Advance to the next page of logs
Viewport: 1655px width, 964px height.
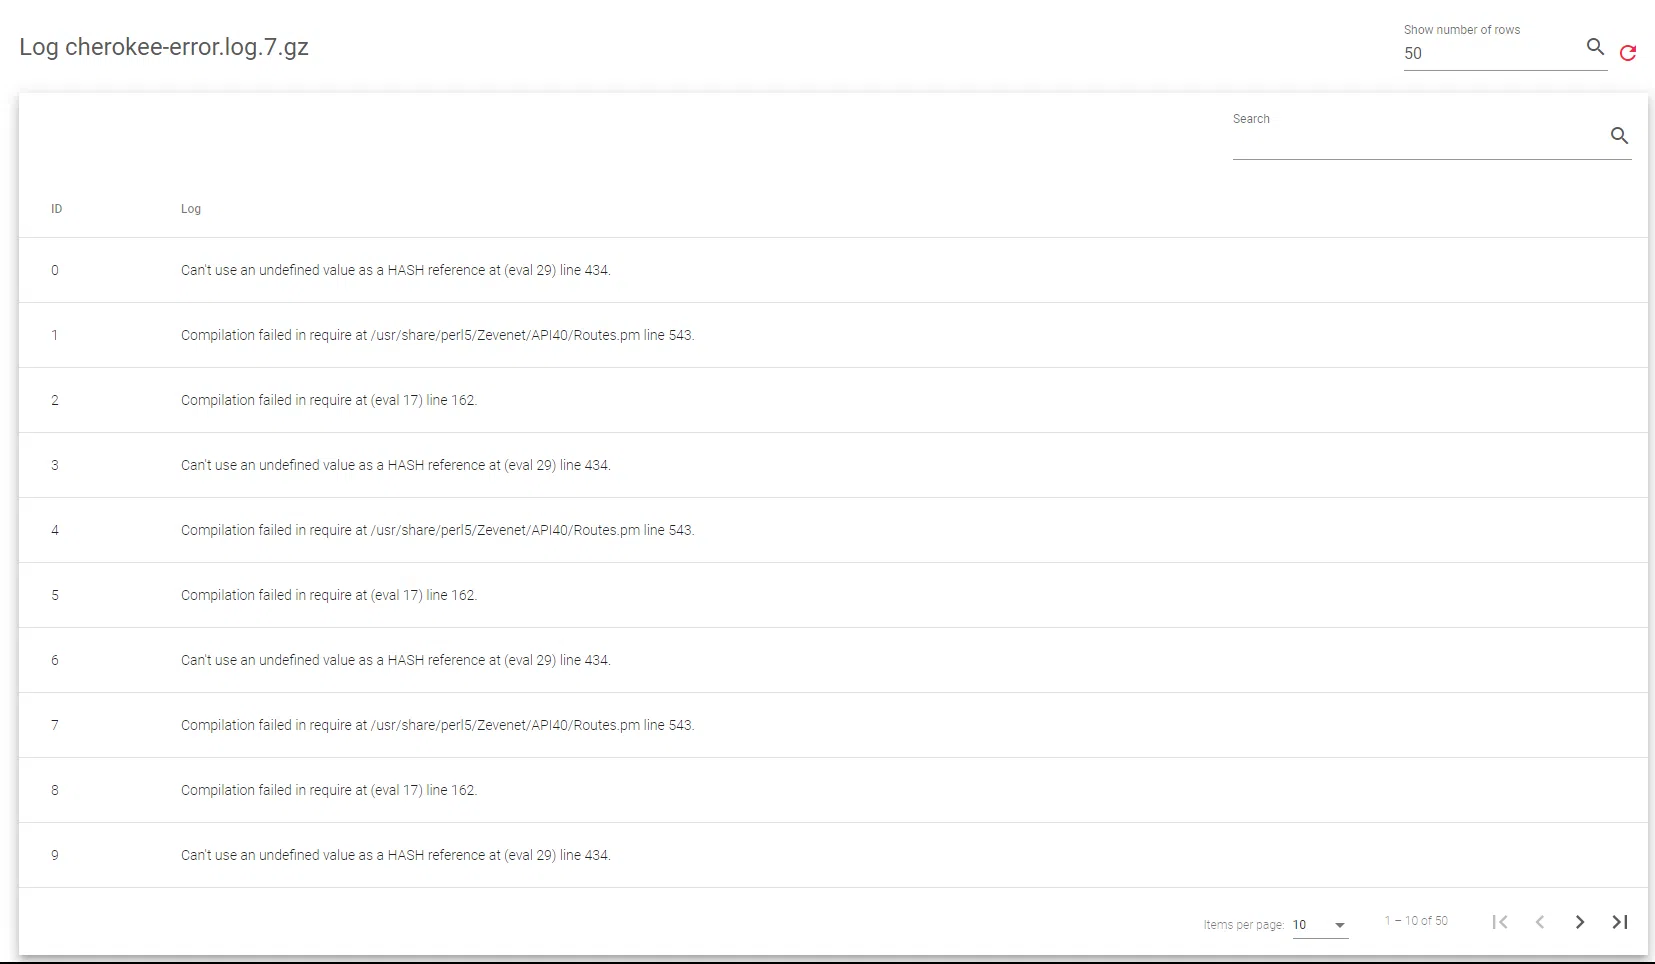[x=1580, y=922]
